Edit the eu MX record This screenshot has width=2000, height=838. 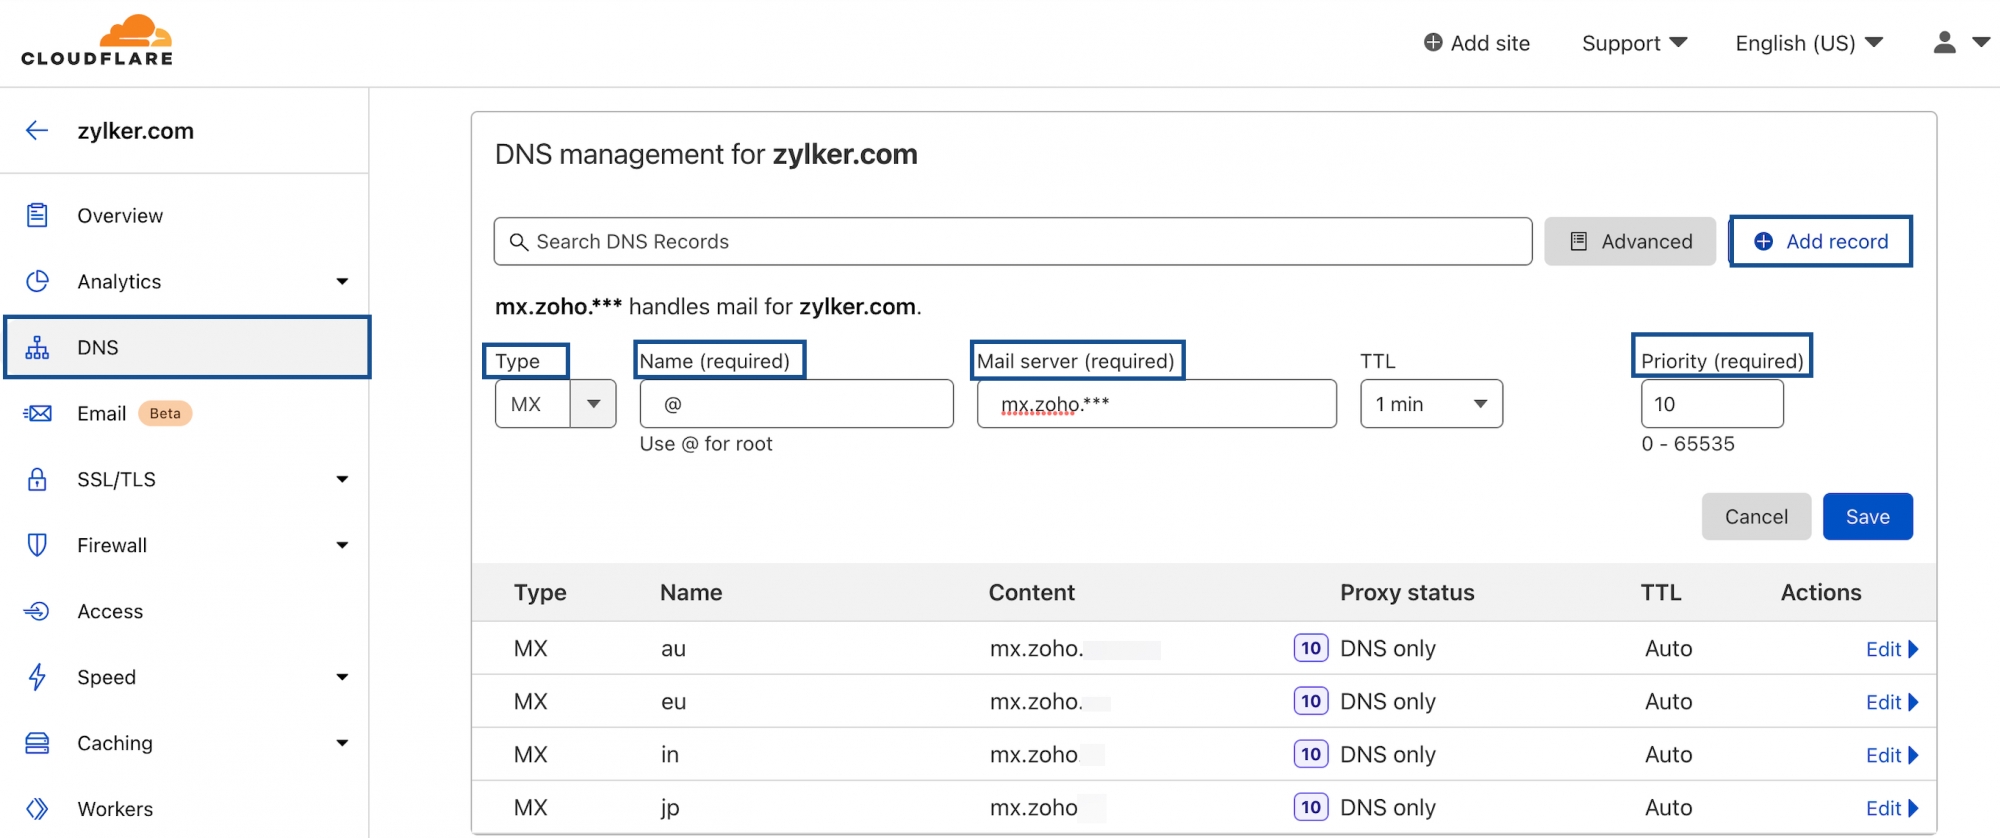[x=1892, y=702]
